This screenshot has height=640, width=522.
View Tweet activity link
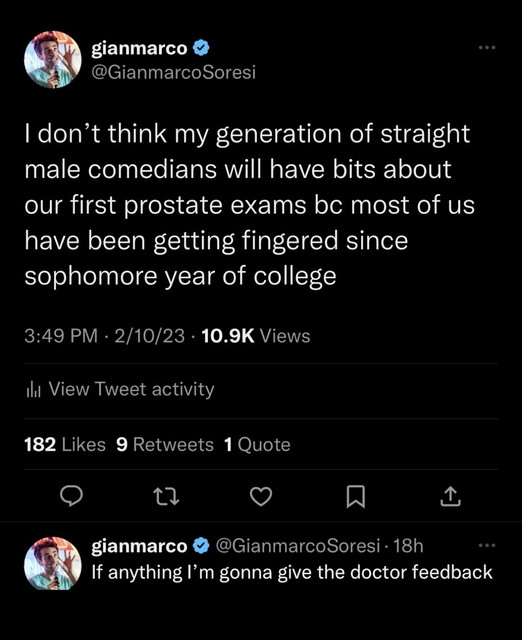click(131, 389)
